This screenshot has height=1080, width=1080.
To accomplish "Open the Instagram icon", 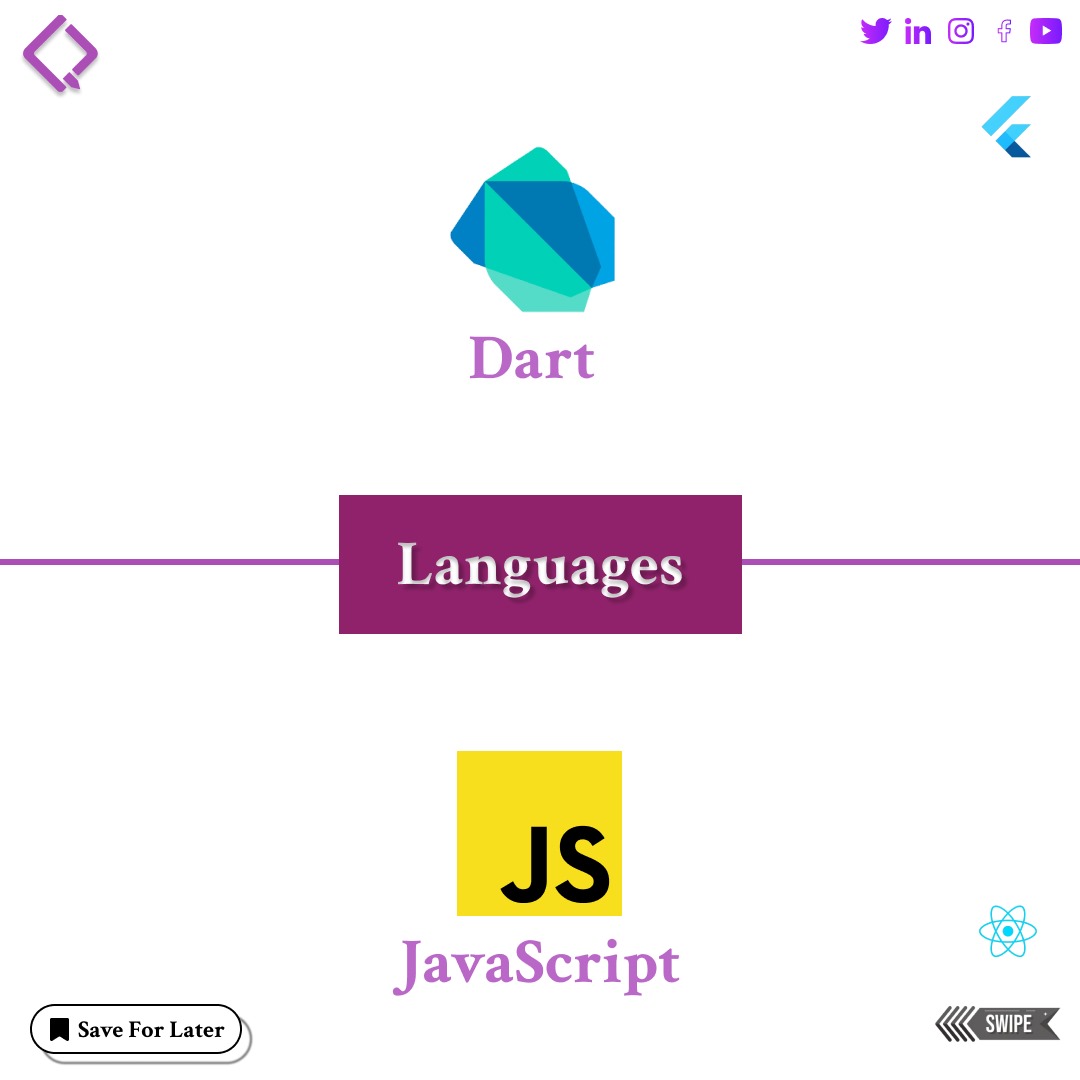I will pos(961,31).
